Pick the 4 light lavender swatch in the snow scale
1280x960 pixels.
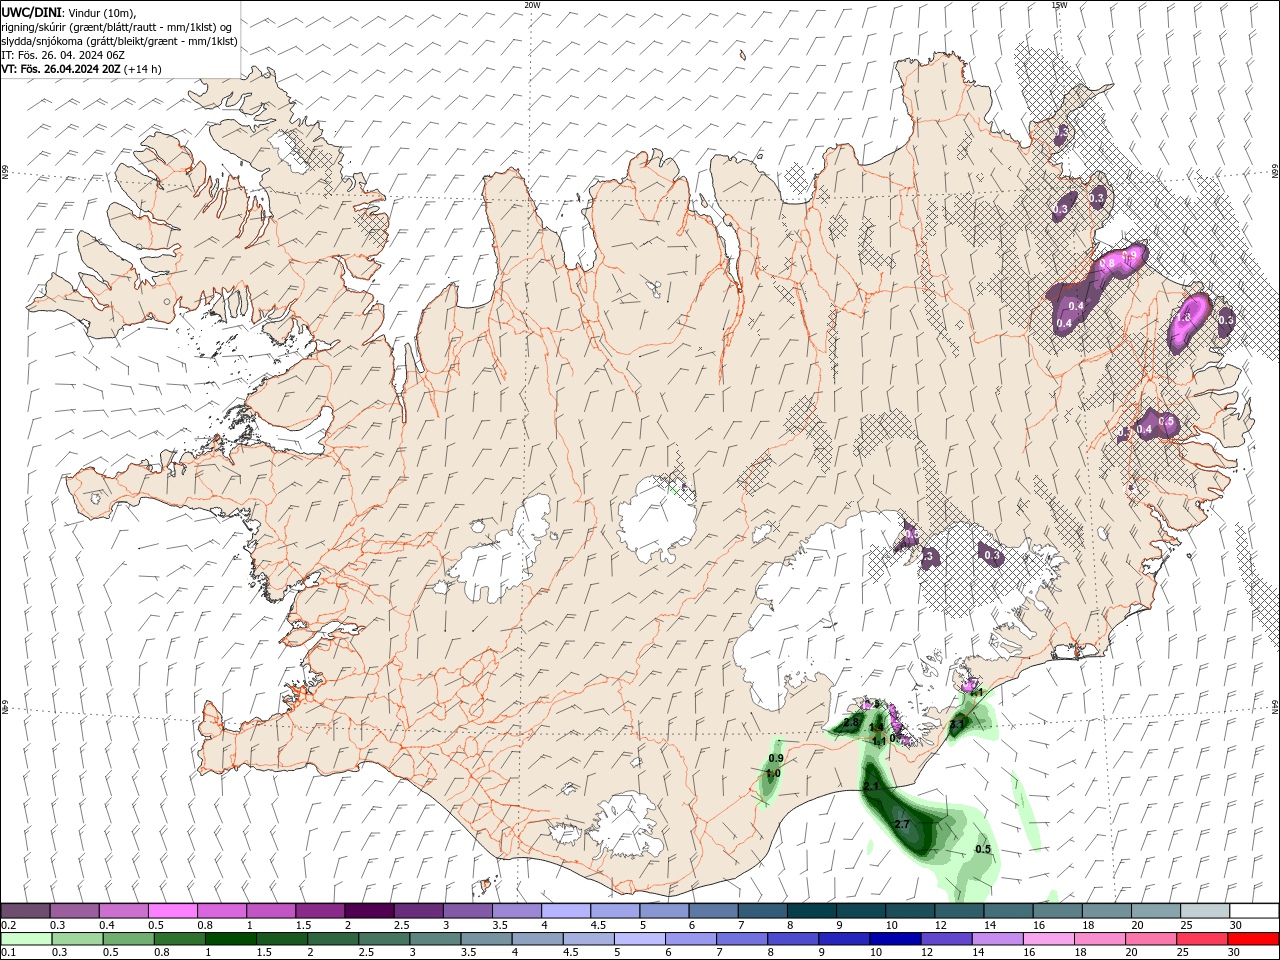tap(565, 910)
